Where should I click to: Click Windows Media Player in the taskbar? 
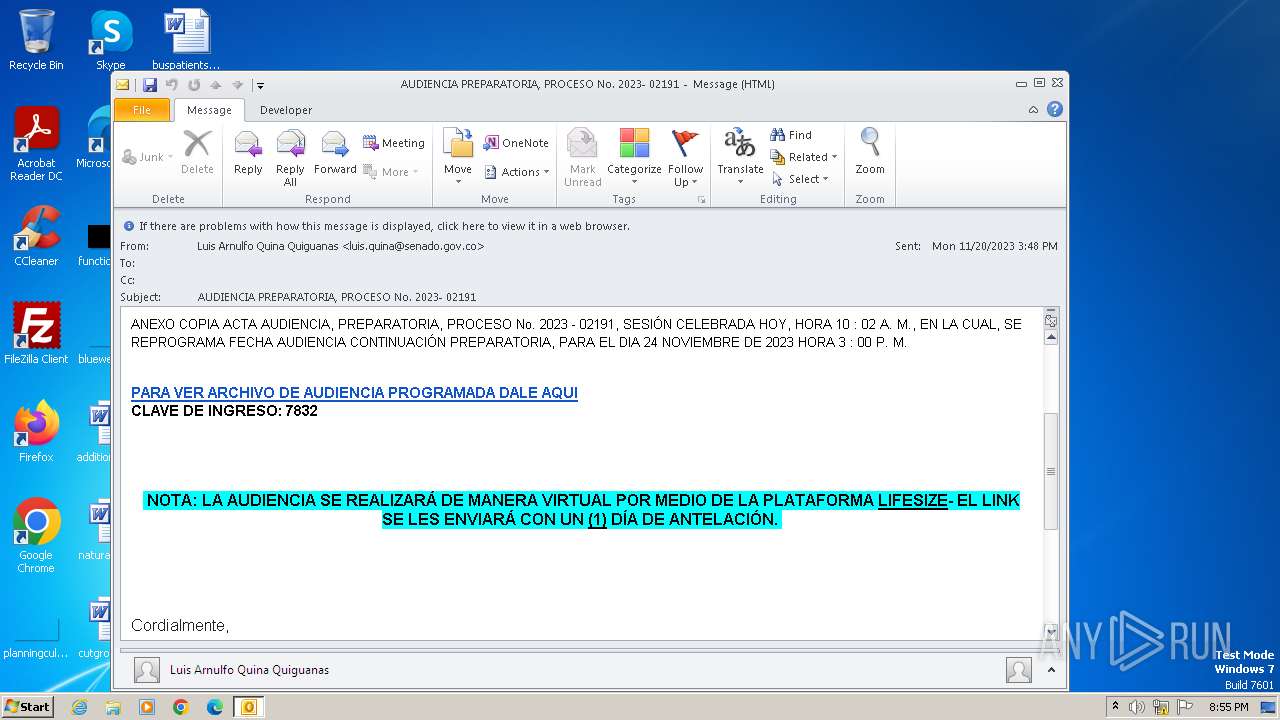click(147, 707)
